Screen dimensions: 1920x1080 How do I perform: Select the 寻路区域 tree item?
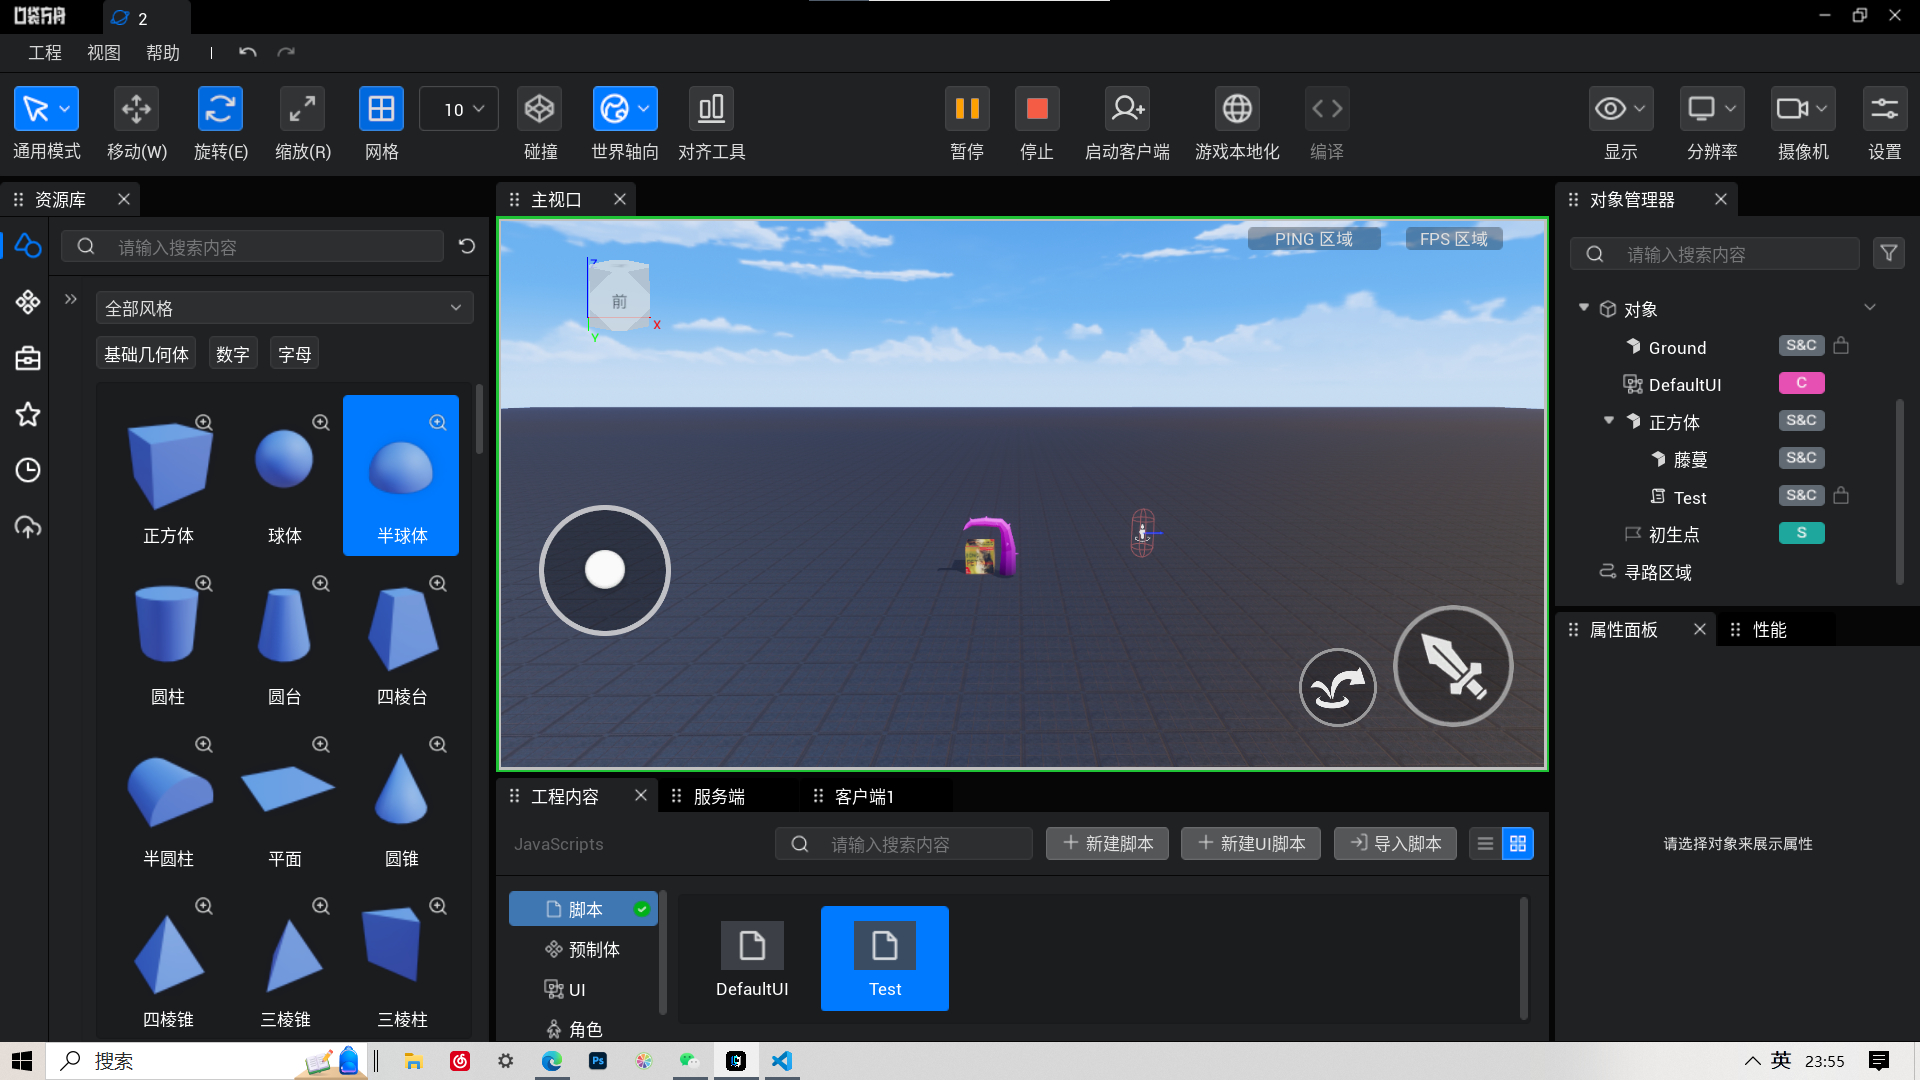pyautogui.click(x=1658, y=572)
